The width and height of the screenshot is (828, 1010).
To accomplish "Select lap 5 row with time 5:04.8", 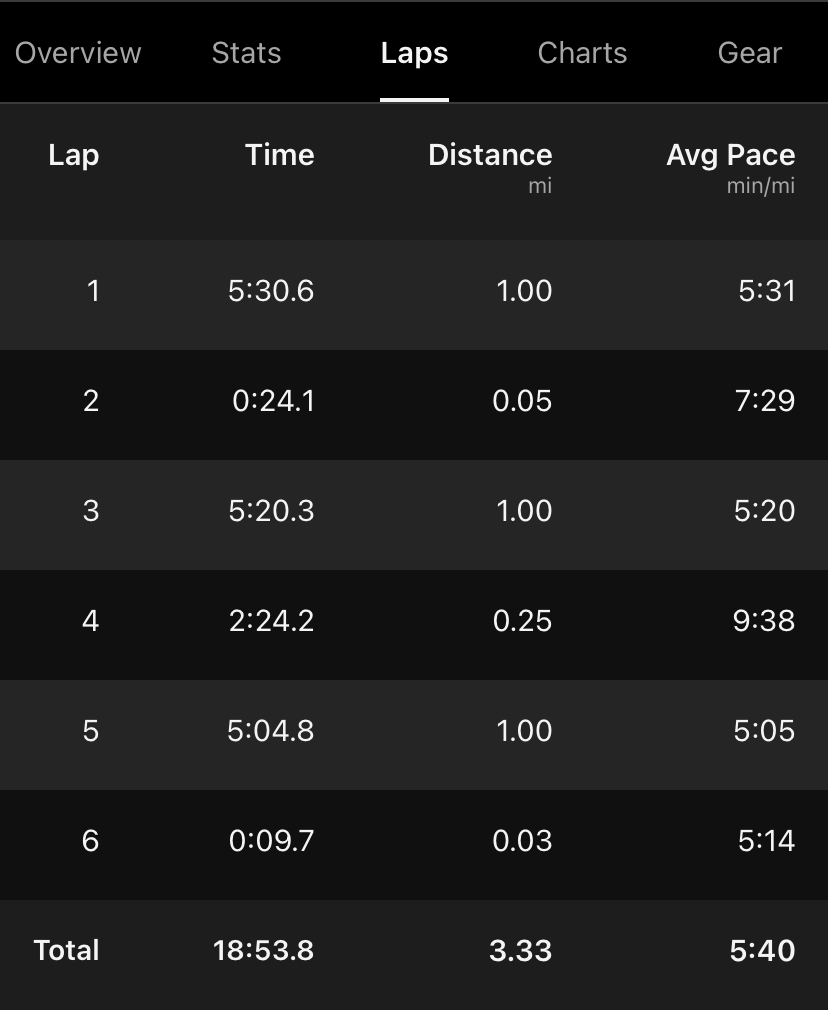I will [414, 735].
